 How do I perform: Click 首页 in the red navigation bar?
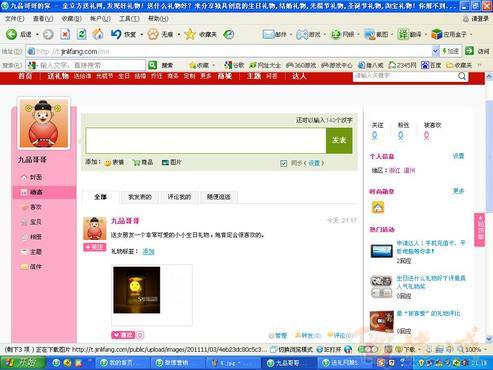(x=25, y=76)
